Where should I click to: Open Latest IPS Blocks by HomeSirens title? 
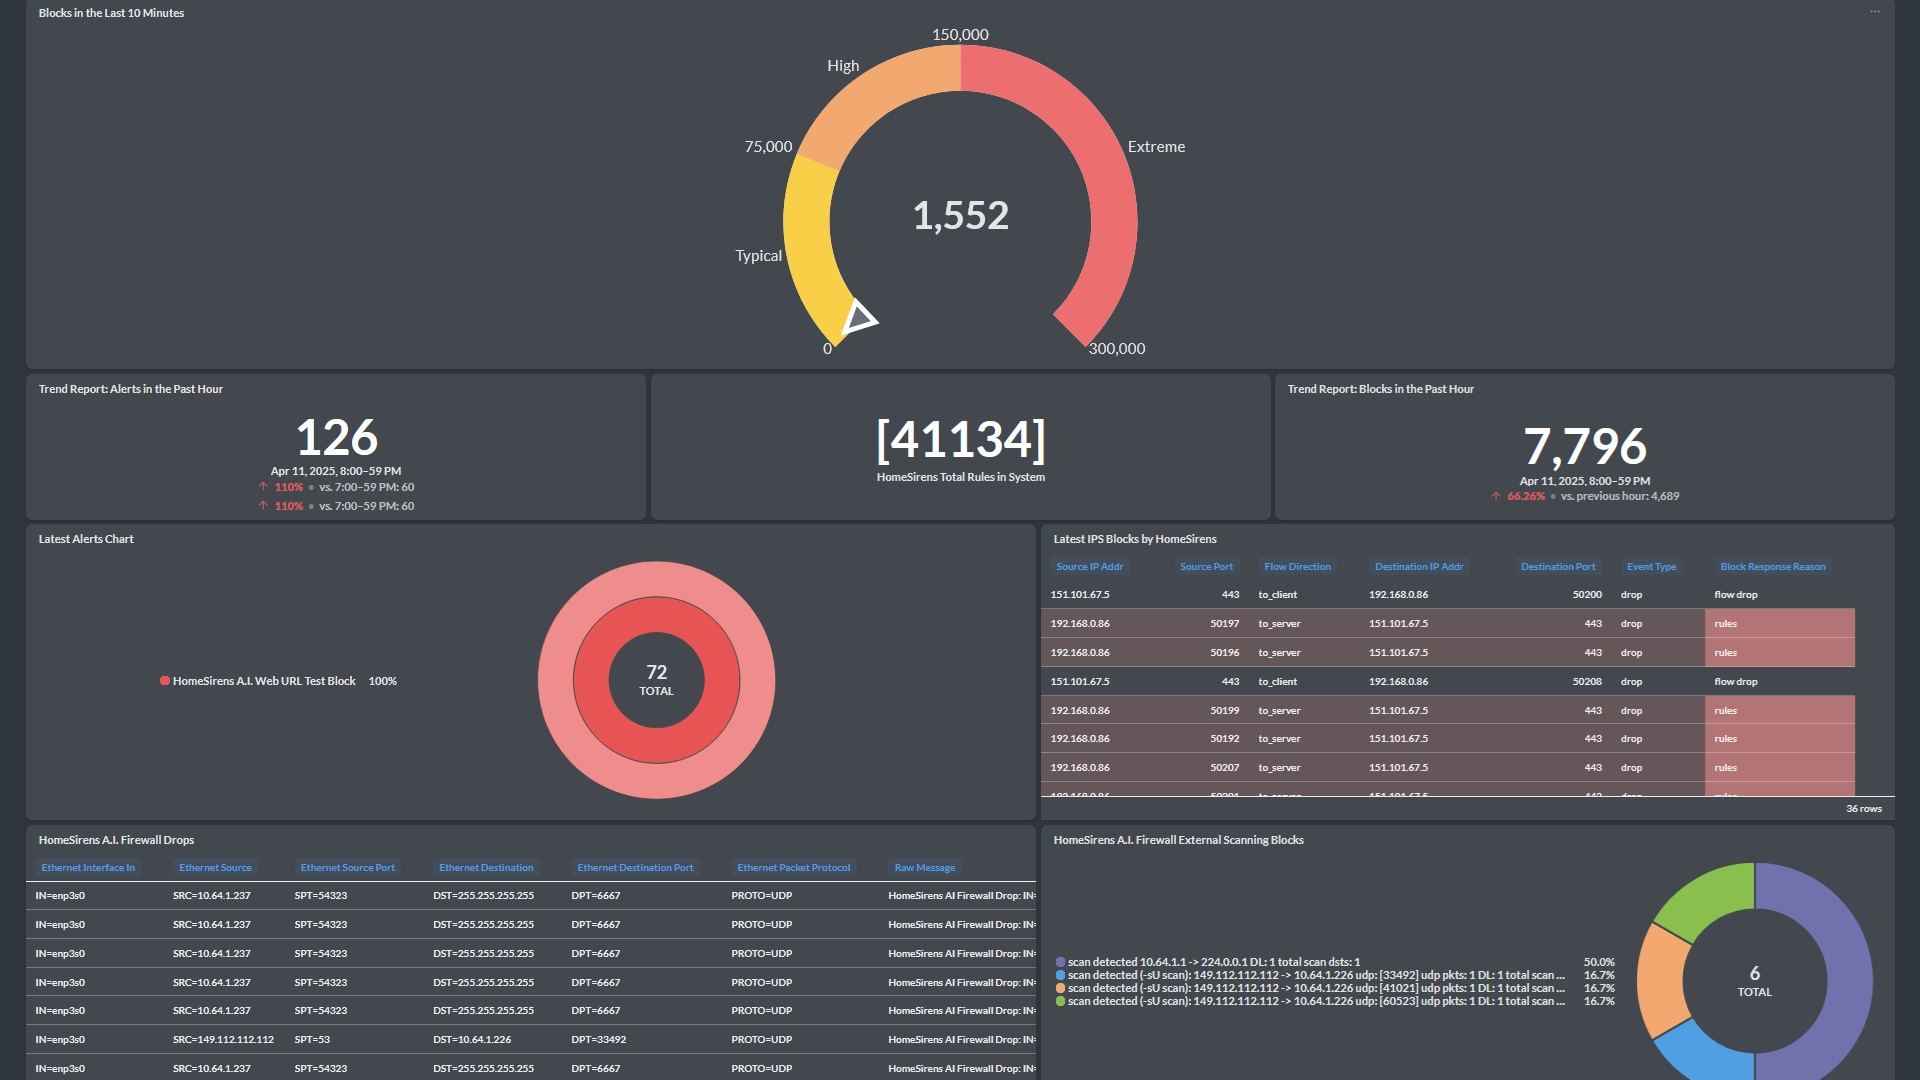[x=1135, y=539]
